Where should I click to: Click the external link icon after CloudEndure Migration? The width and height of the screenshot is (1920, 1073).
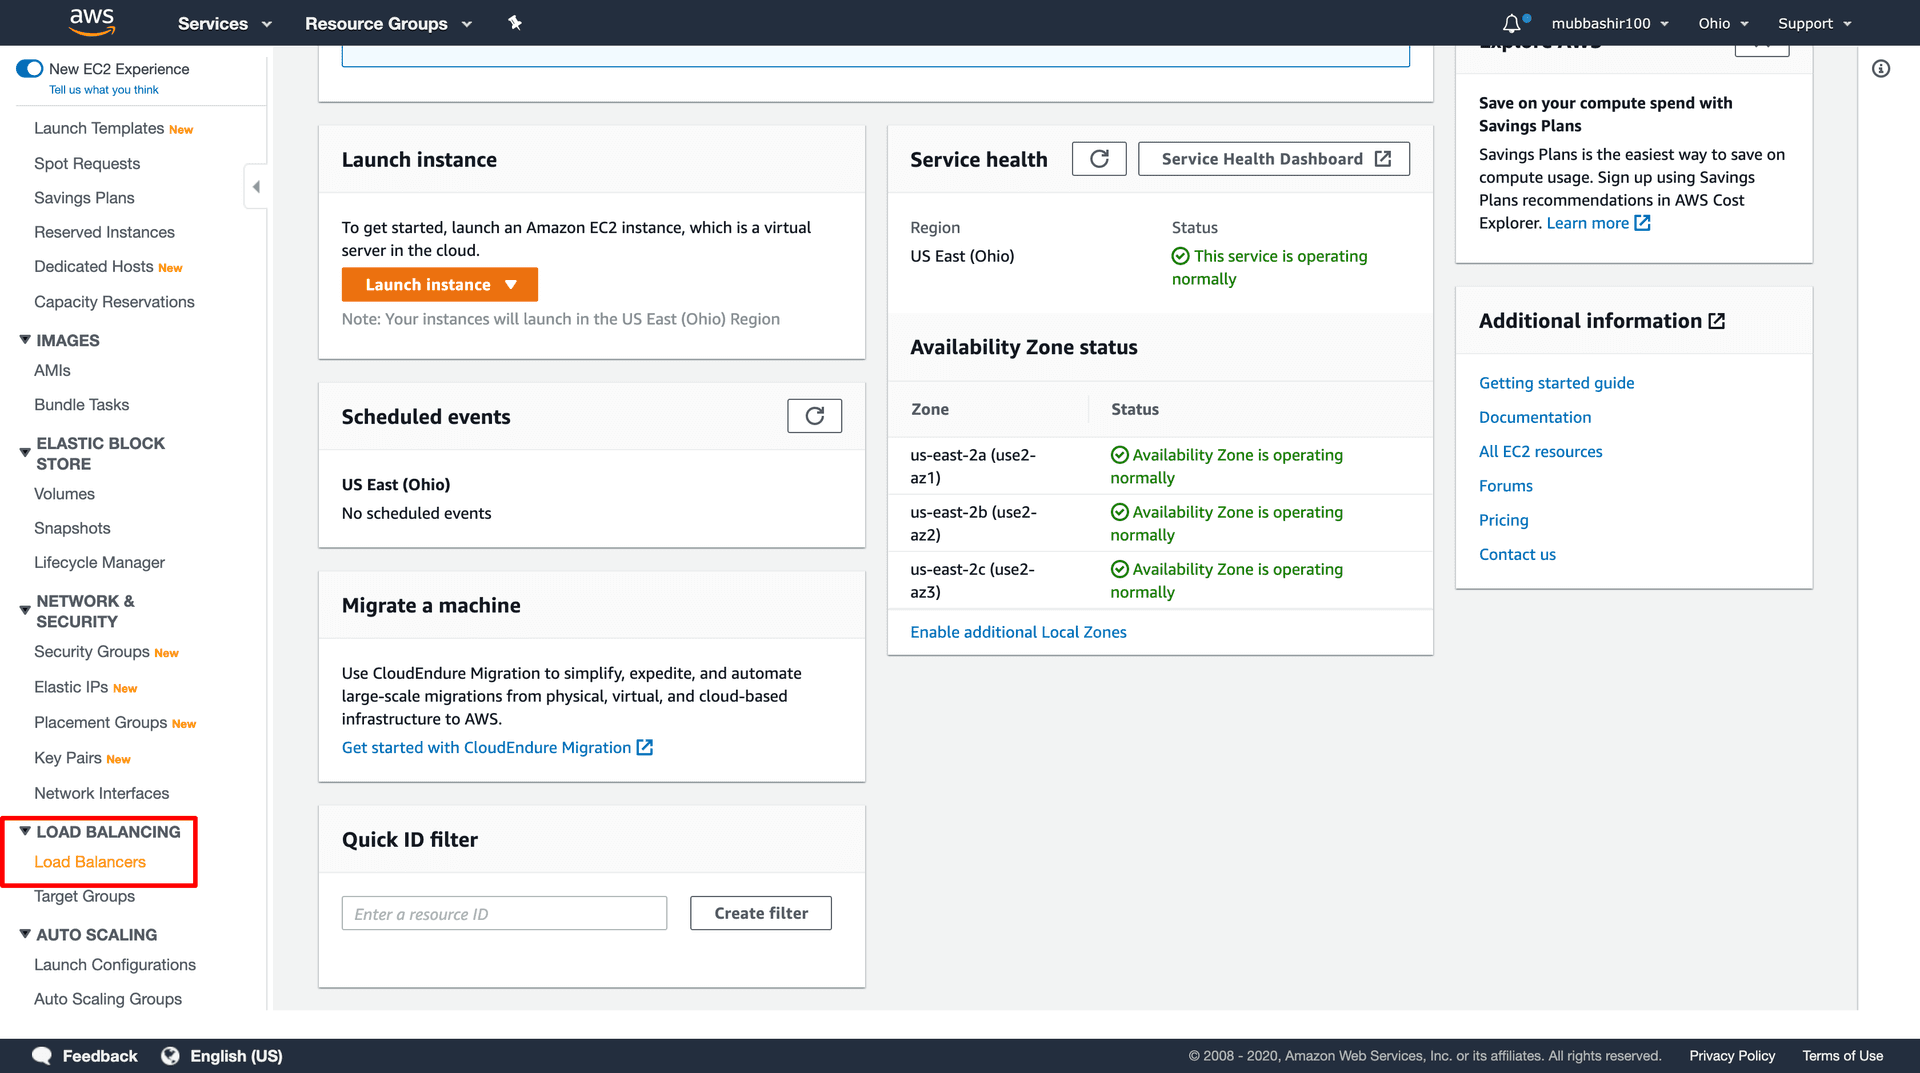[645, 747]
